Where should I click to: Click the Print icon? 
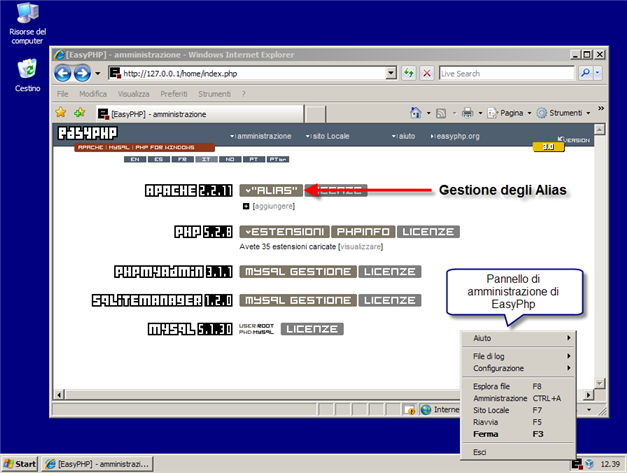(x=467, y=113)
